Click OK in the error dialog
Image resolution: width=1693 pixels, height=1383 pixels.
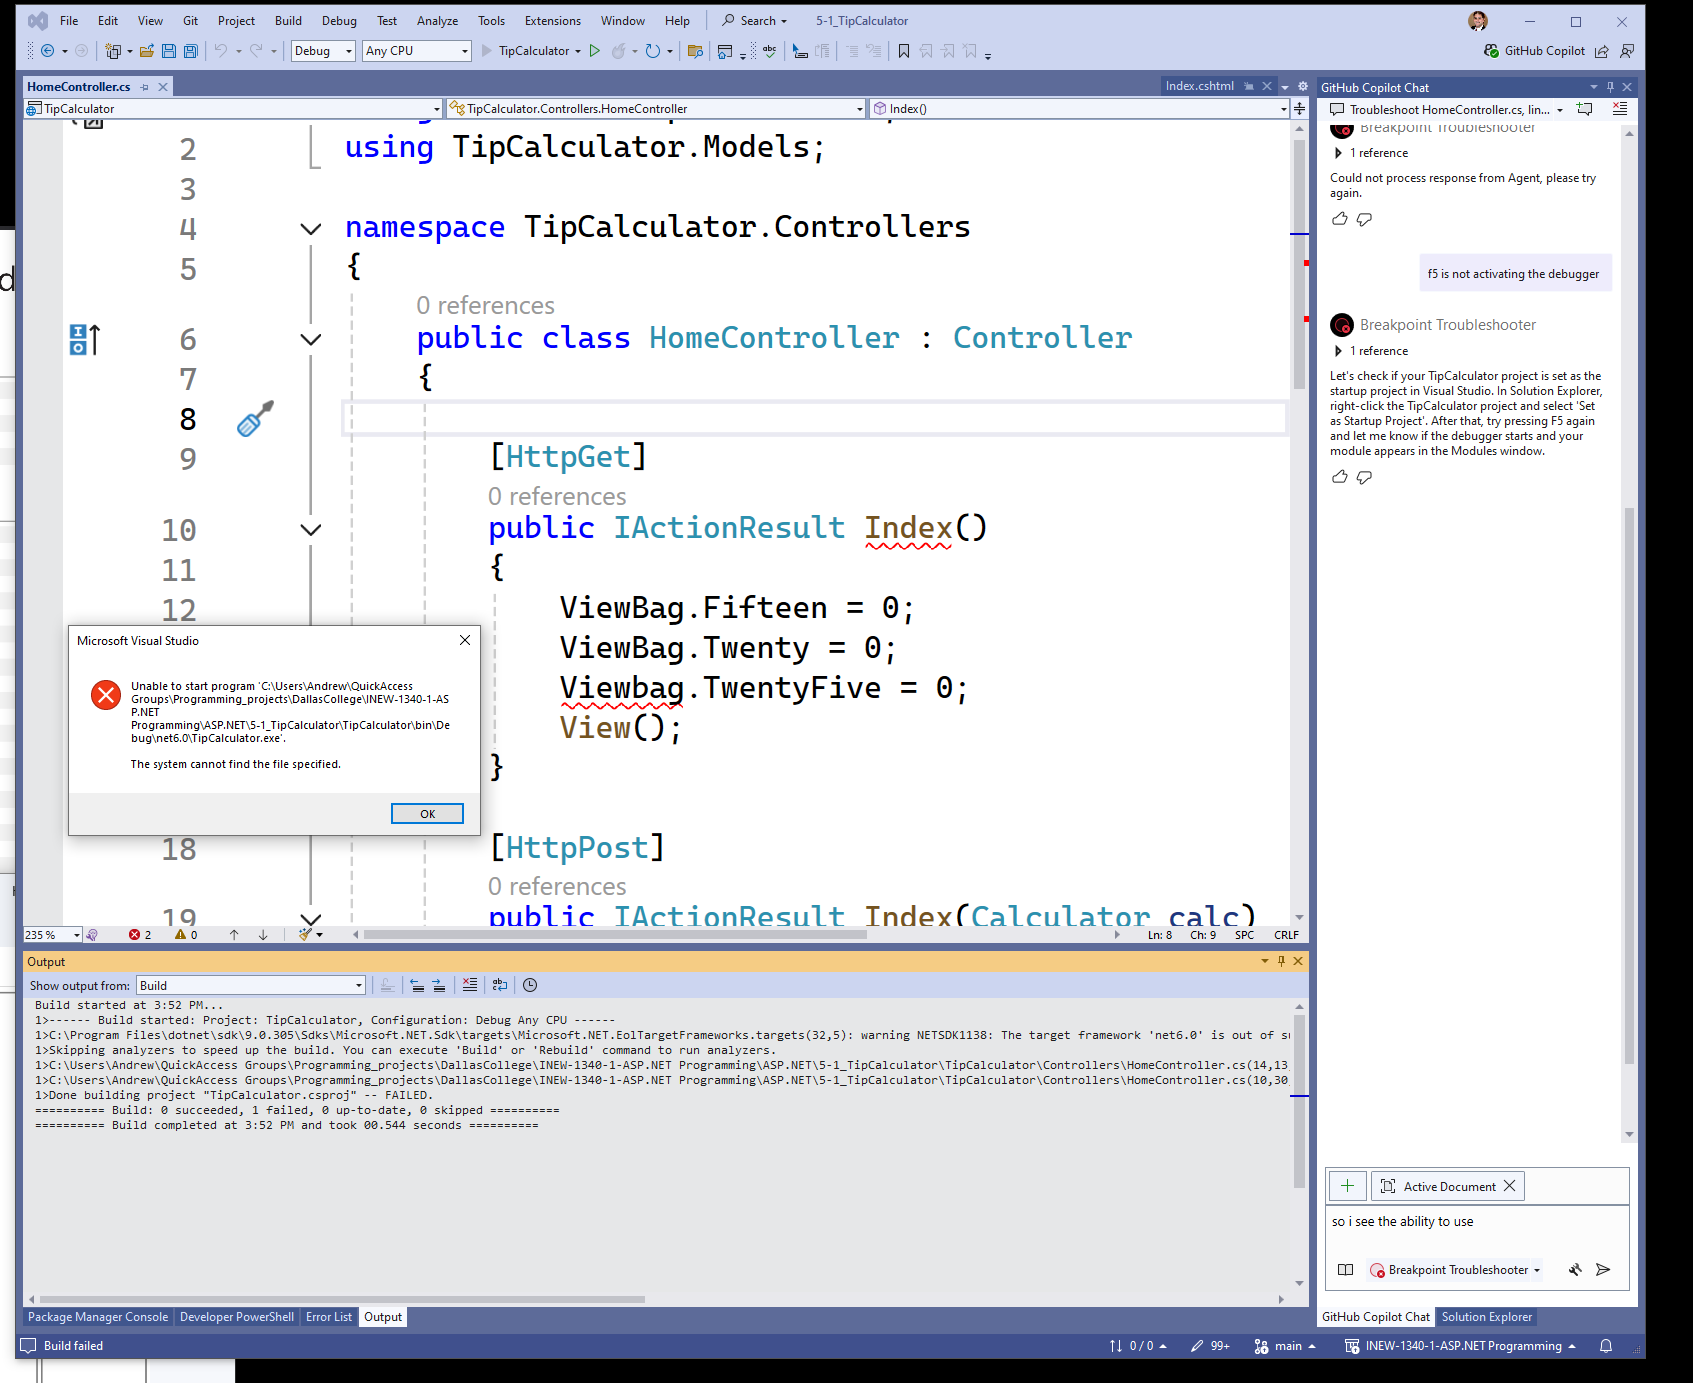(x=427, y=814)
